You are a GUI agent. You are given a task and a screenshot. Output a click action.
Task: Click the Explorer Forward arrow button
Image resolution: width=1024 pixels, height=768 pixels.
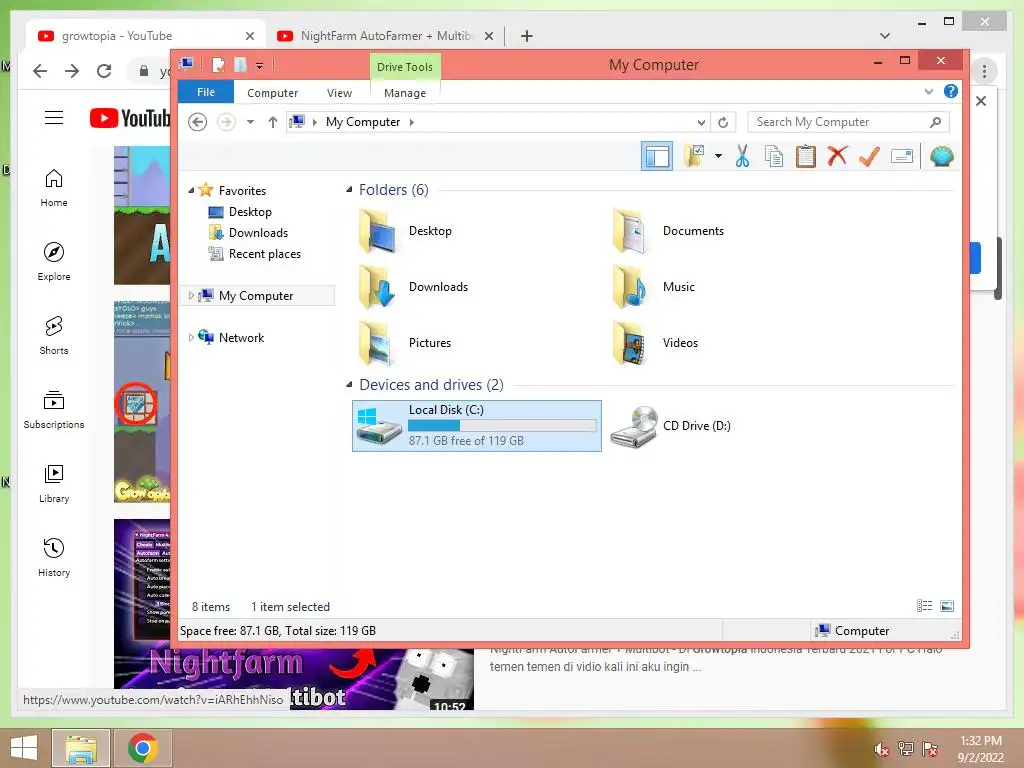coord(226,122)
